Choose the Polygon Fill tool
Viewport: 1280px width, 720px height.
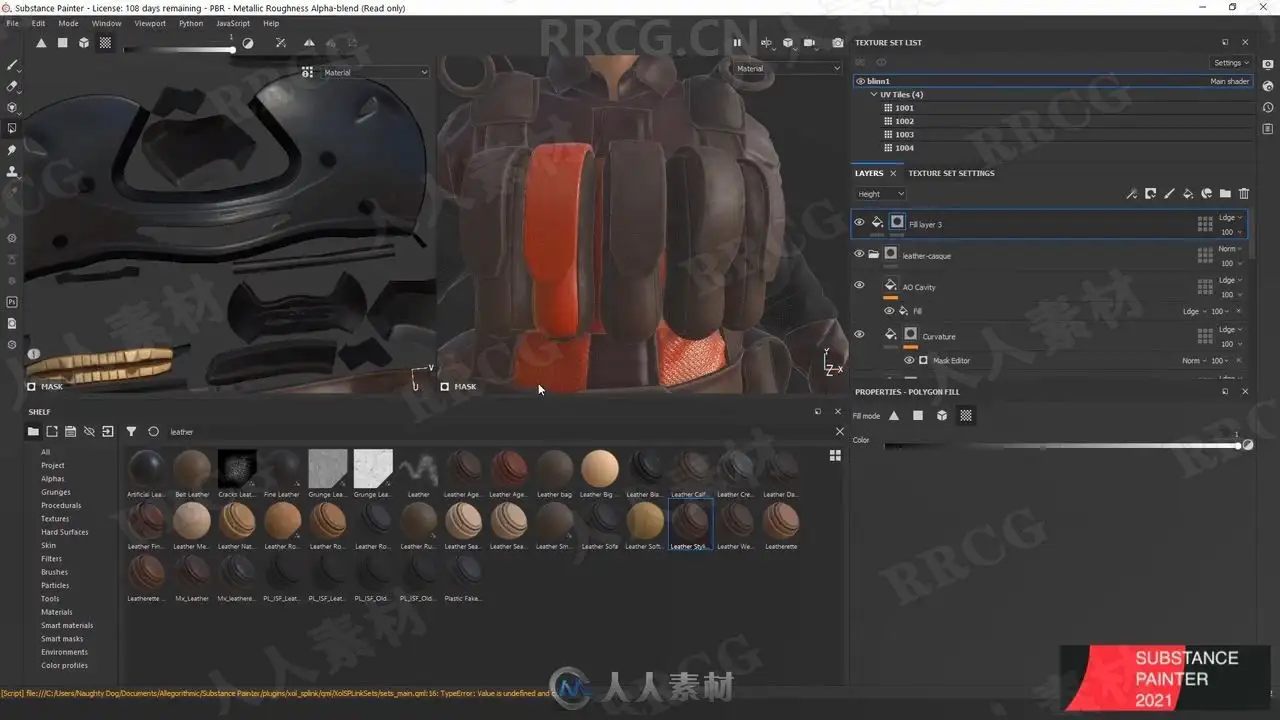click(x=12, y=129)
